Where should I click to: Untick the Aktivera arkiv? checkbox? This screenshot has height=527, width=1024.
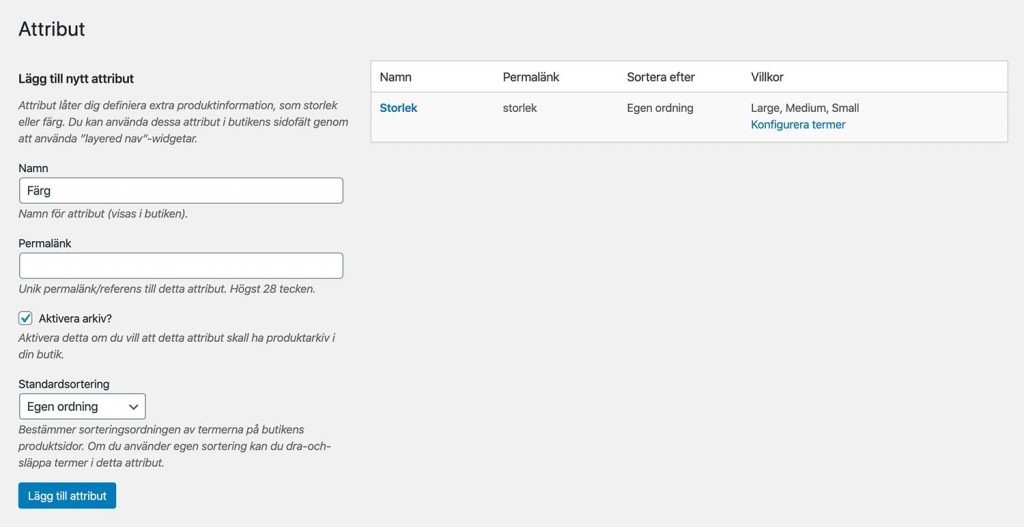click(25, 319)
